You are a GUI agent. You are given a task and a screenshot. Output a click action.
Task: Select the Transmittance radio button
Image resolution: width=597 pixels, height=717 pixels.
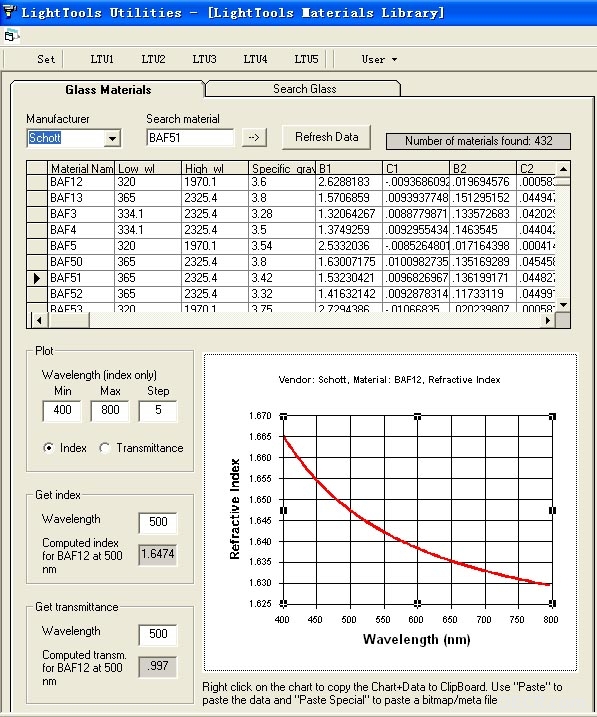point(104,448)
